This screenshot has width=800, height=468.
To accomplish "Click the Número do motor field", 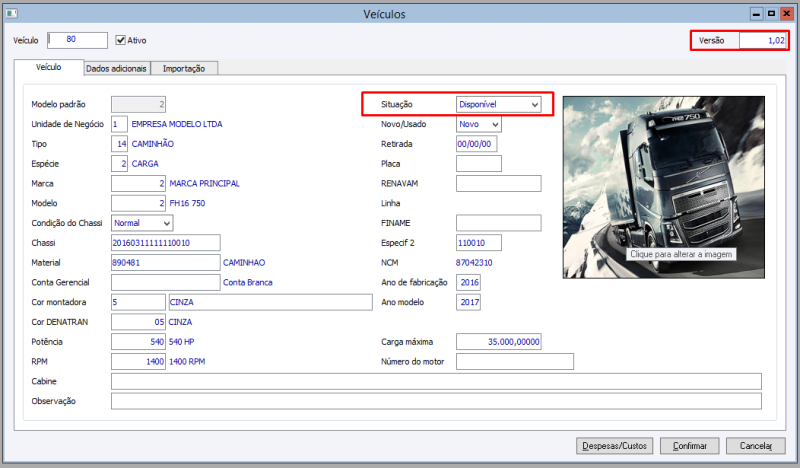I will point(515,361).
